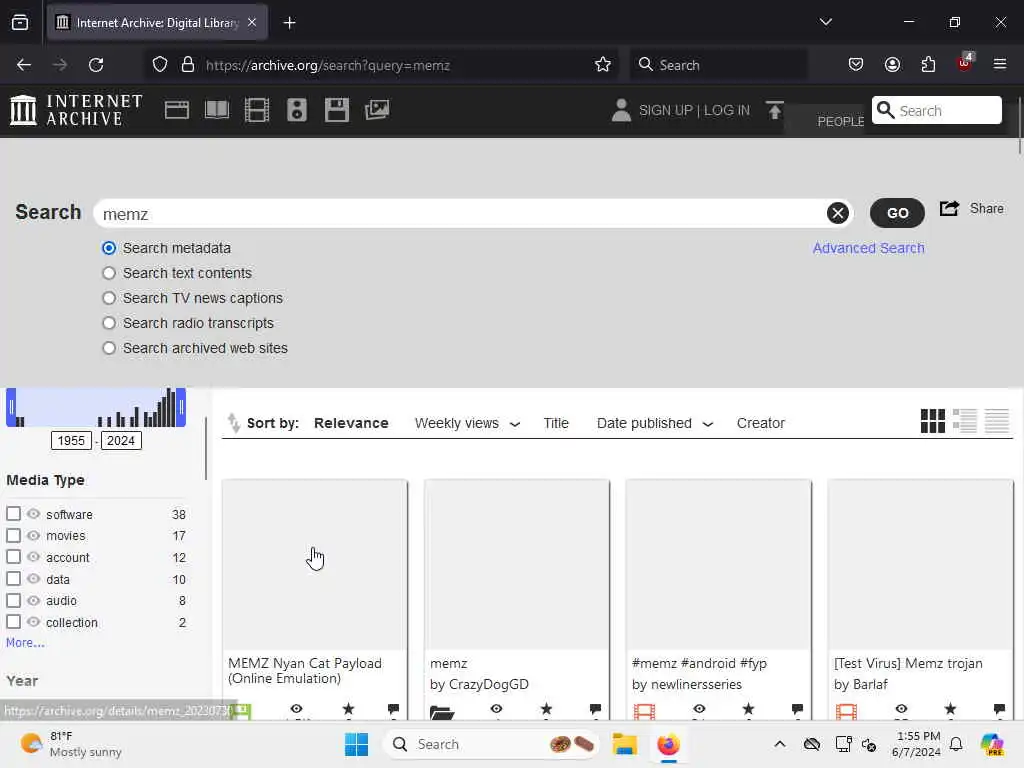Go back in browser history

tap(24, 65)
